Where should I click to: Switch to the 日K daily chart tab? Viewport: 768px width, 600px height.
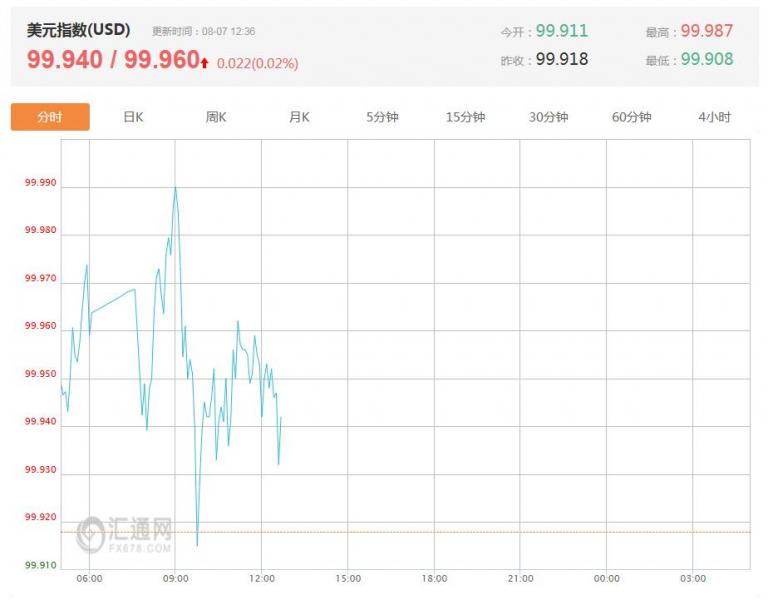(133, 117)
